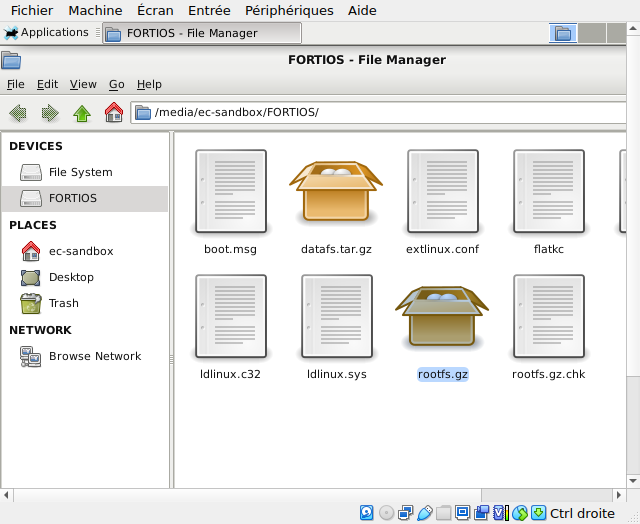
Task: Select the ldlinux.sys file icon
Action: [337, 316]
